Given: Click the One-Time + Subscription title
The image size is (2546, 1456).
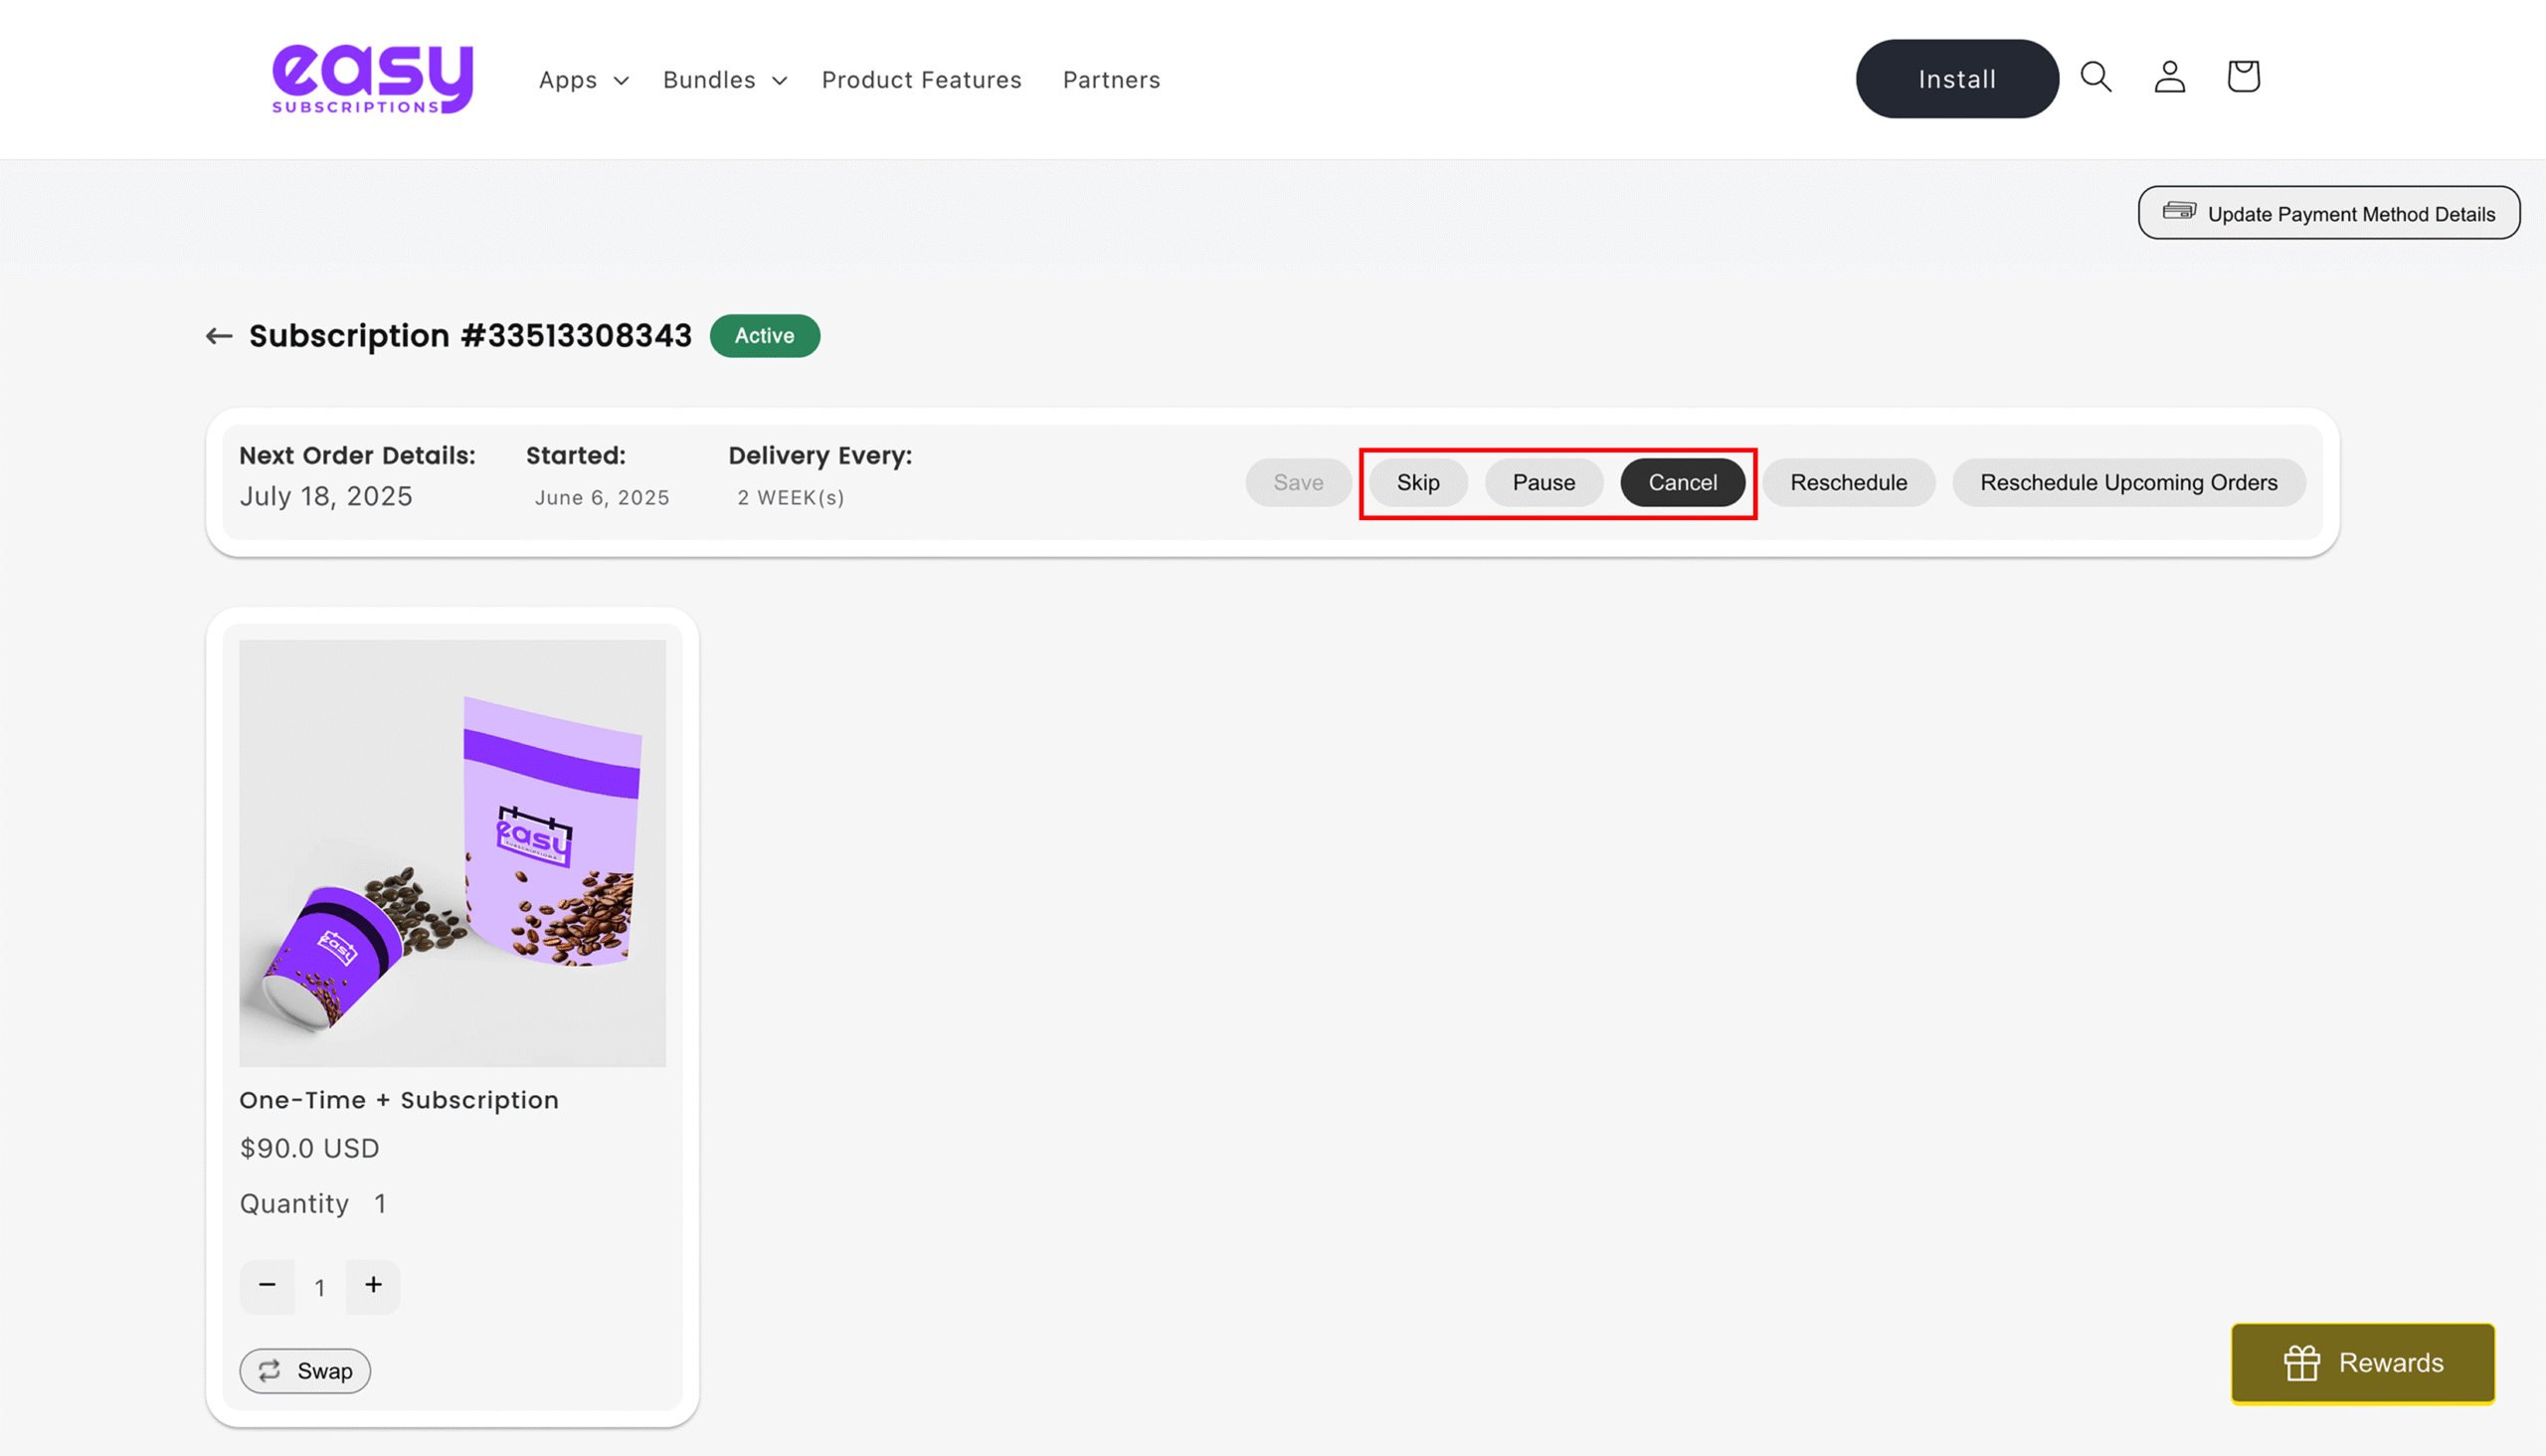Looking at the screenshot, I should 399,1100.
